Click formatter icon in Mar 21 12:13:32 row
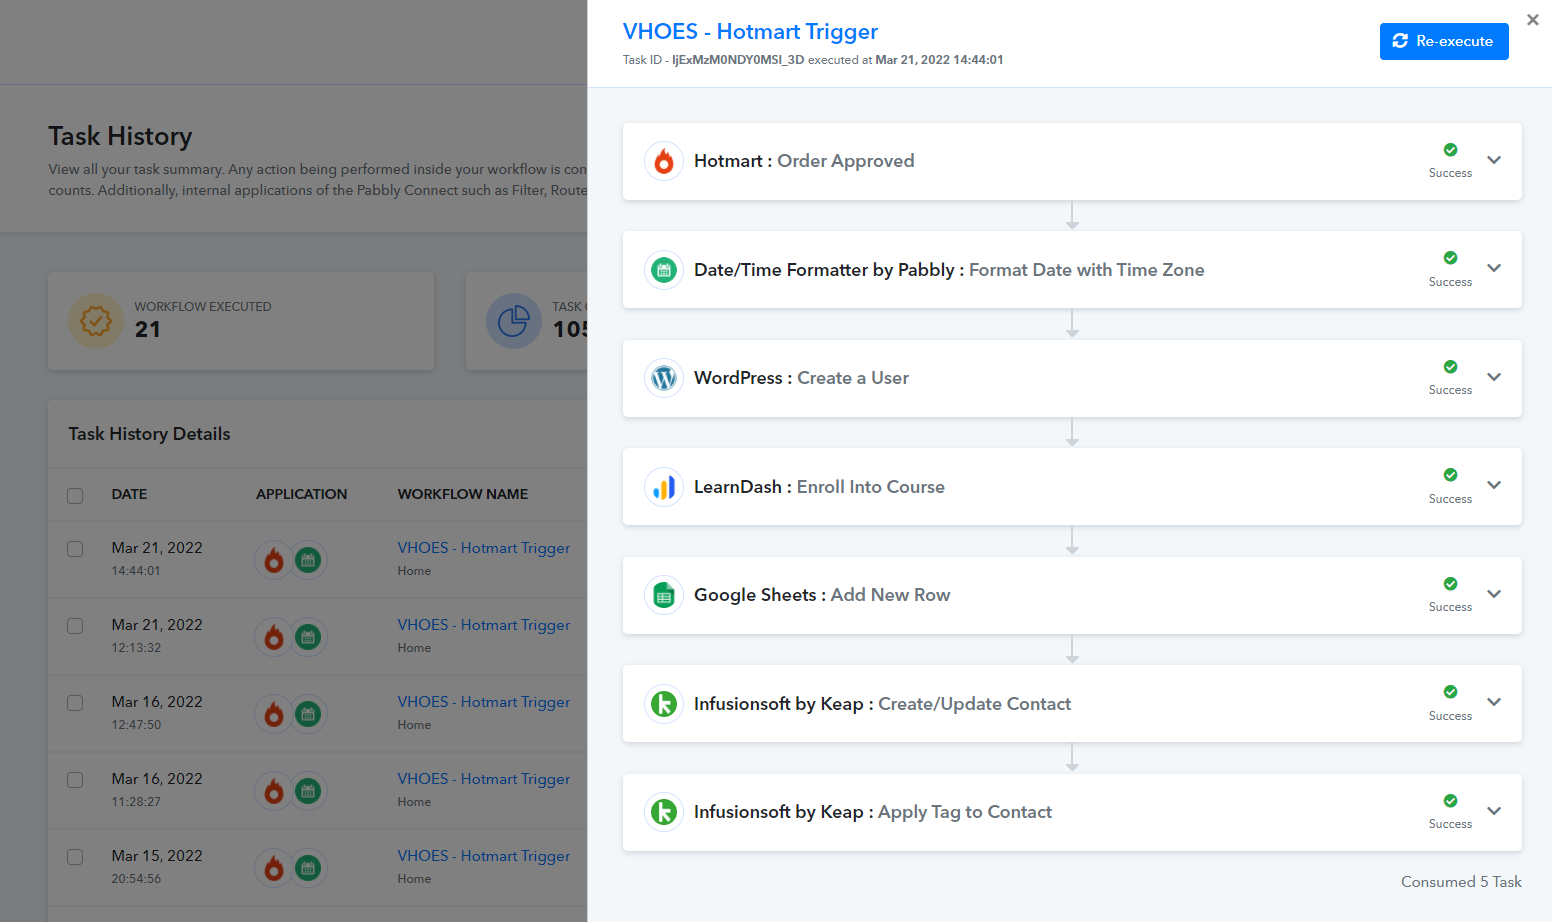 click(x=308, y=637)
